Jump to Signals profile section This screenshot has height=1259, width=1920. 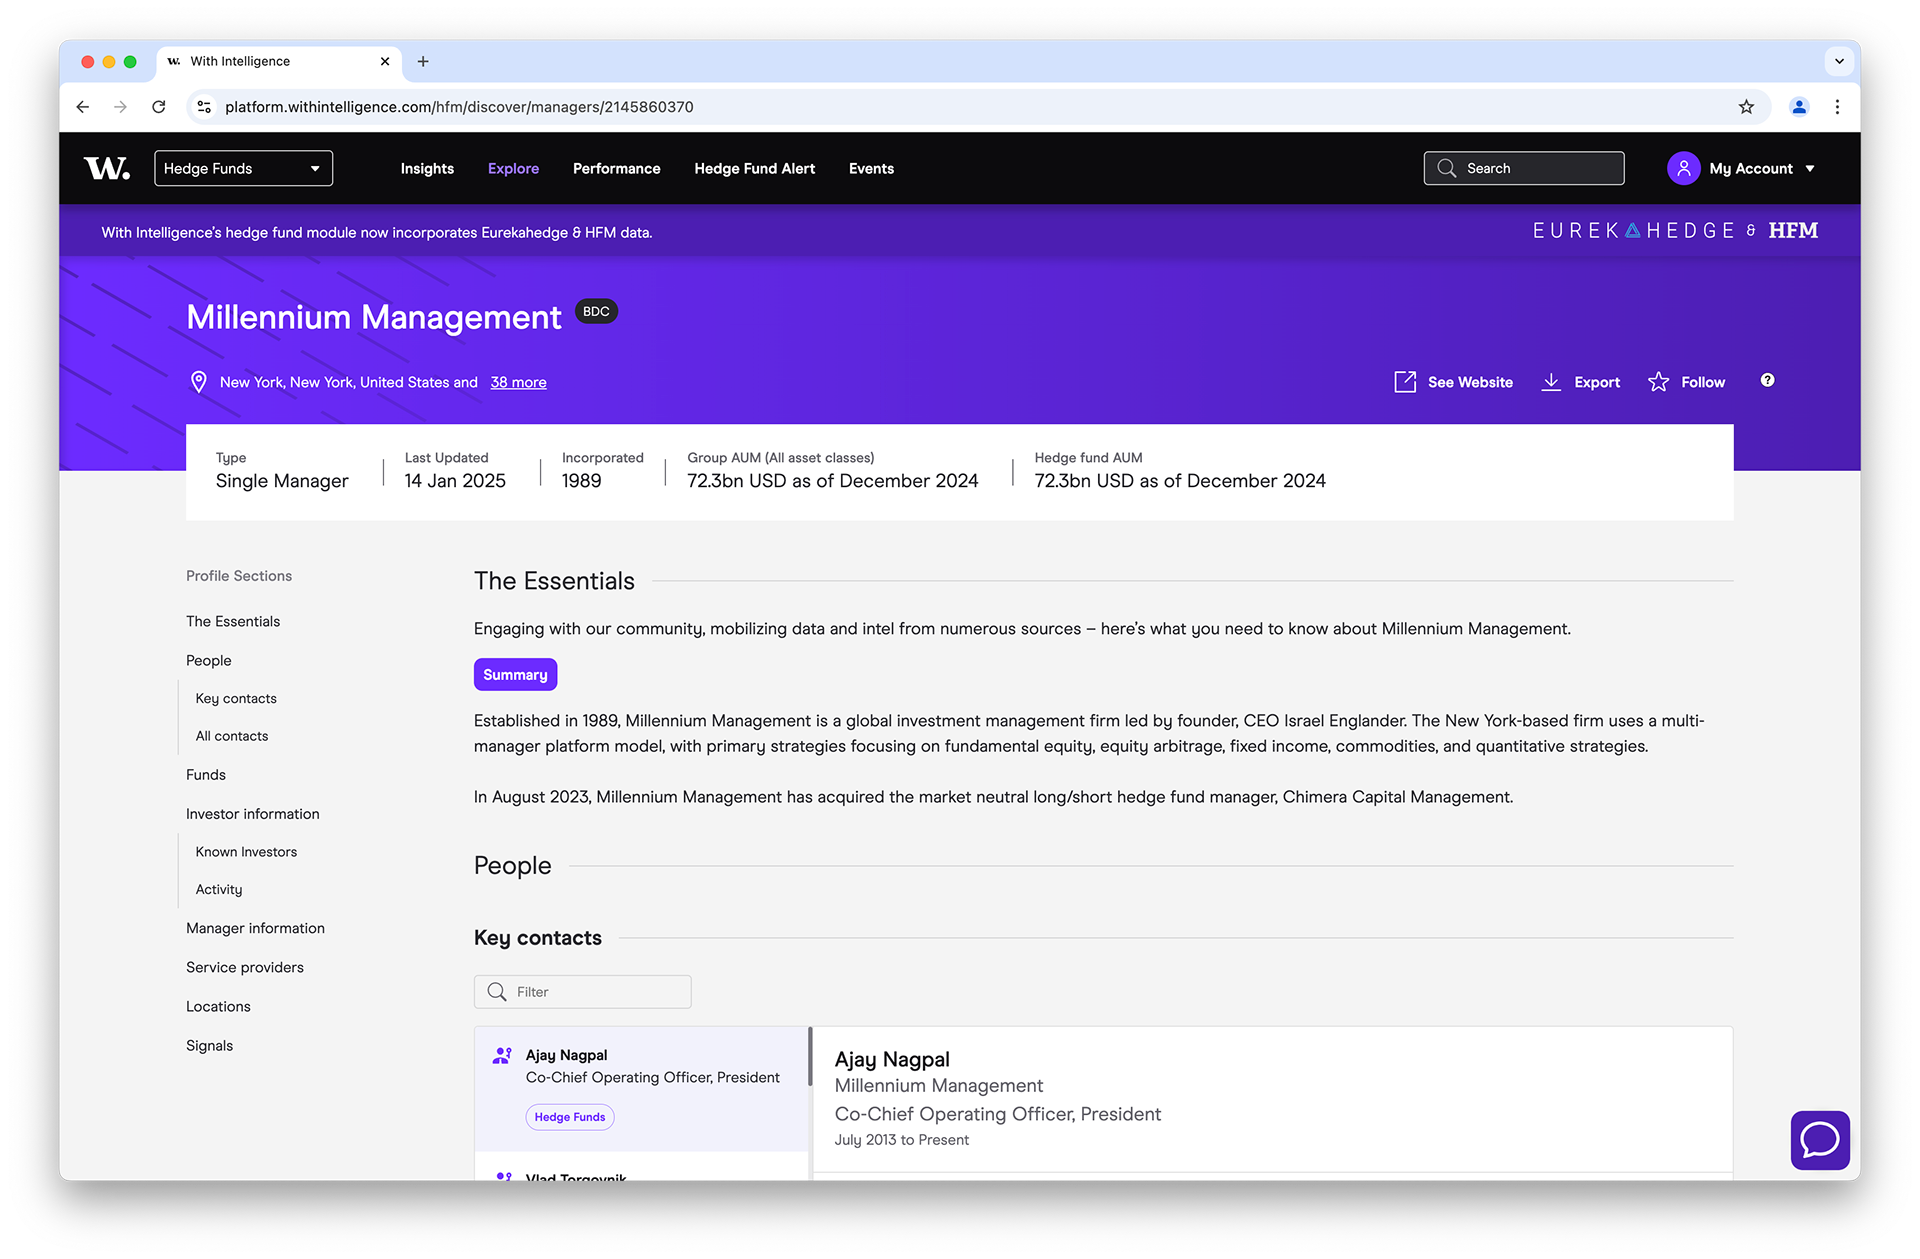pos(209,1045)
